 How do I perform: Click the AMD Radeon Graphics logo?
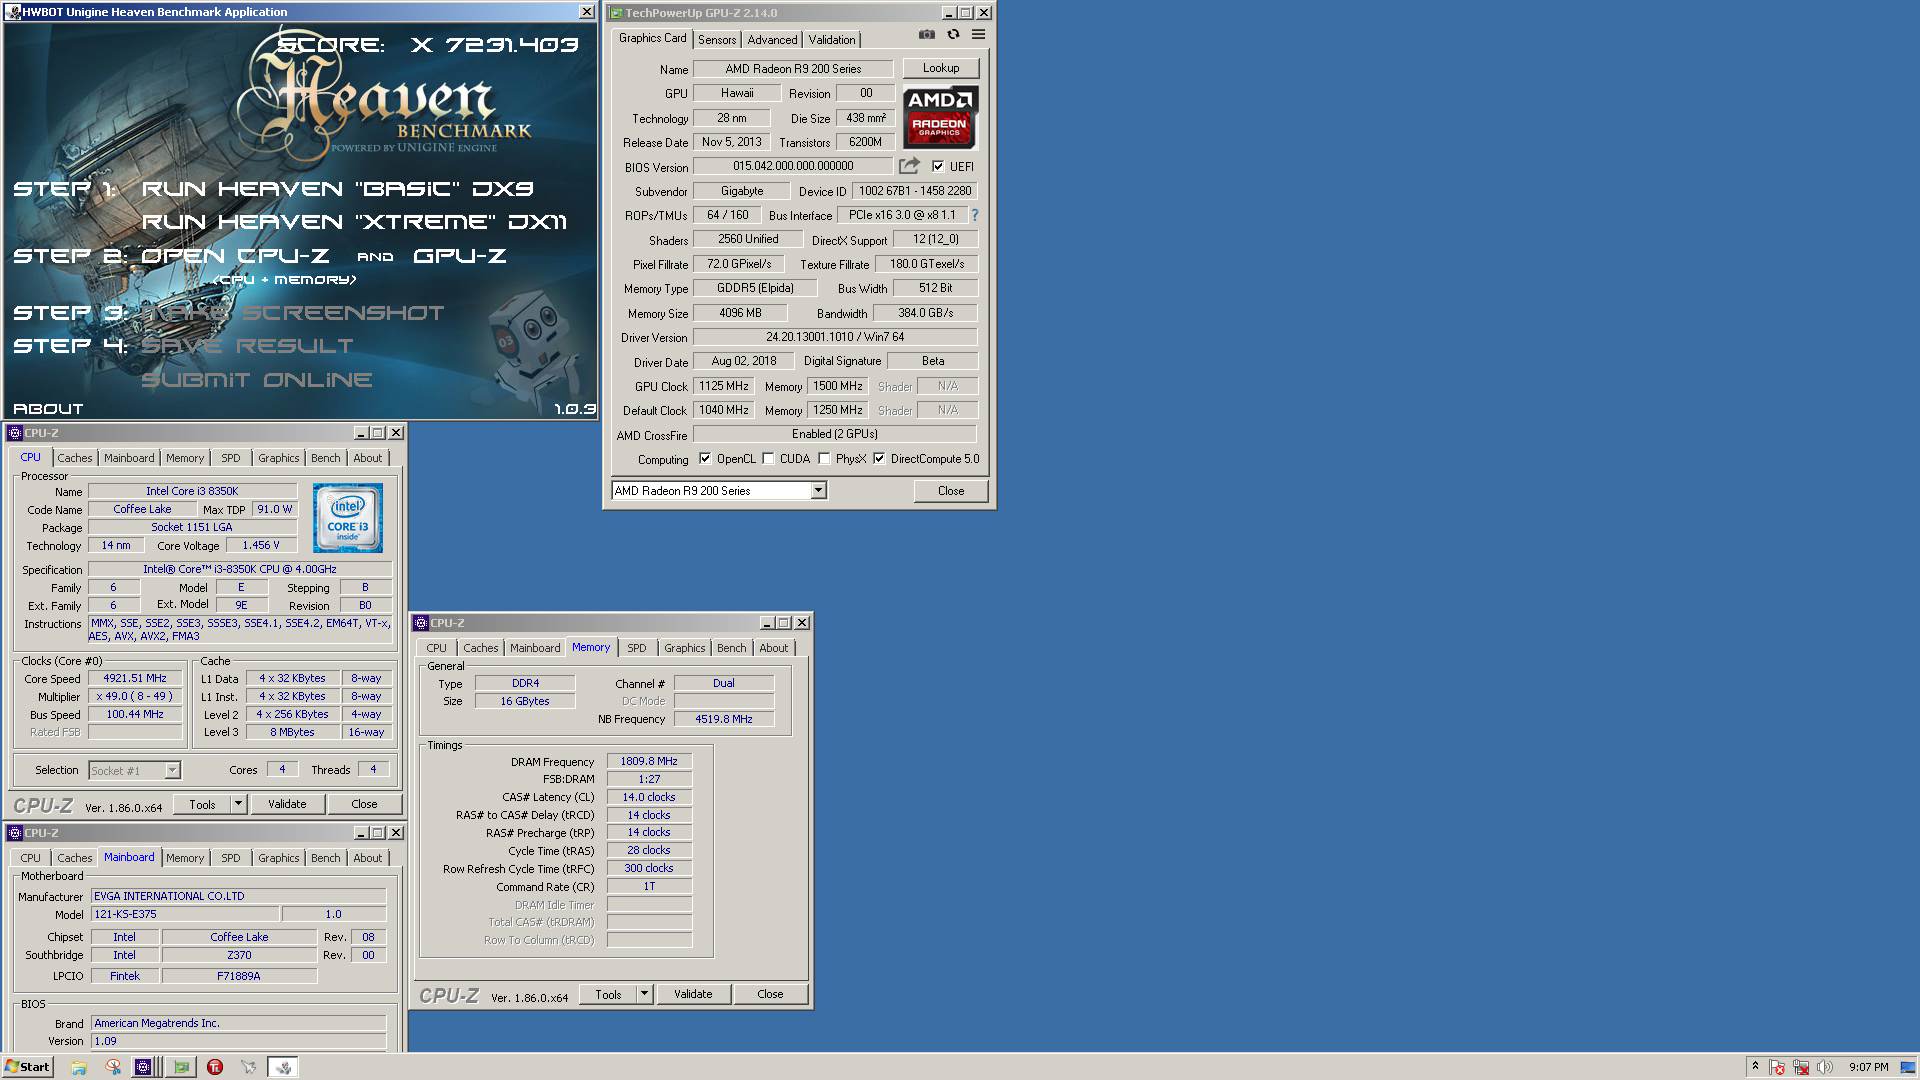(940, 117)
